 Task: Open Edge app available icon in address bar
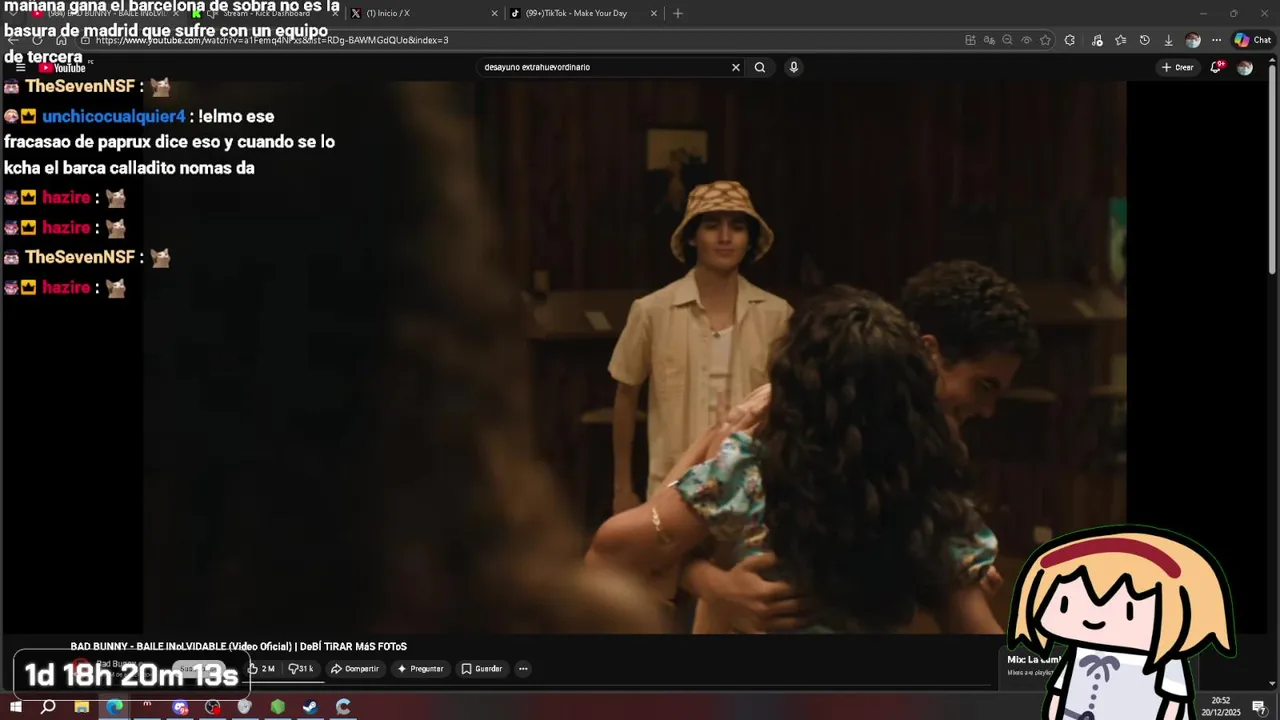[x=970, y=40]
